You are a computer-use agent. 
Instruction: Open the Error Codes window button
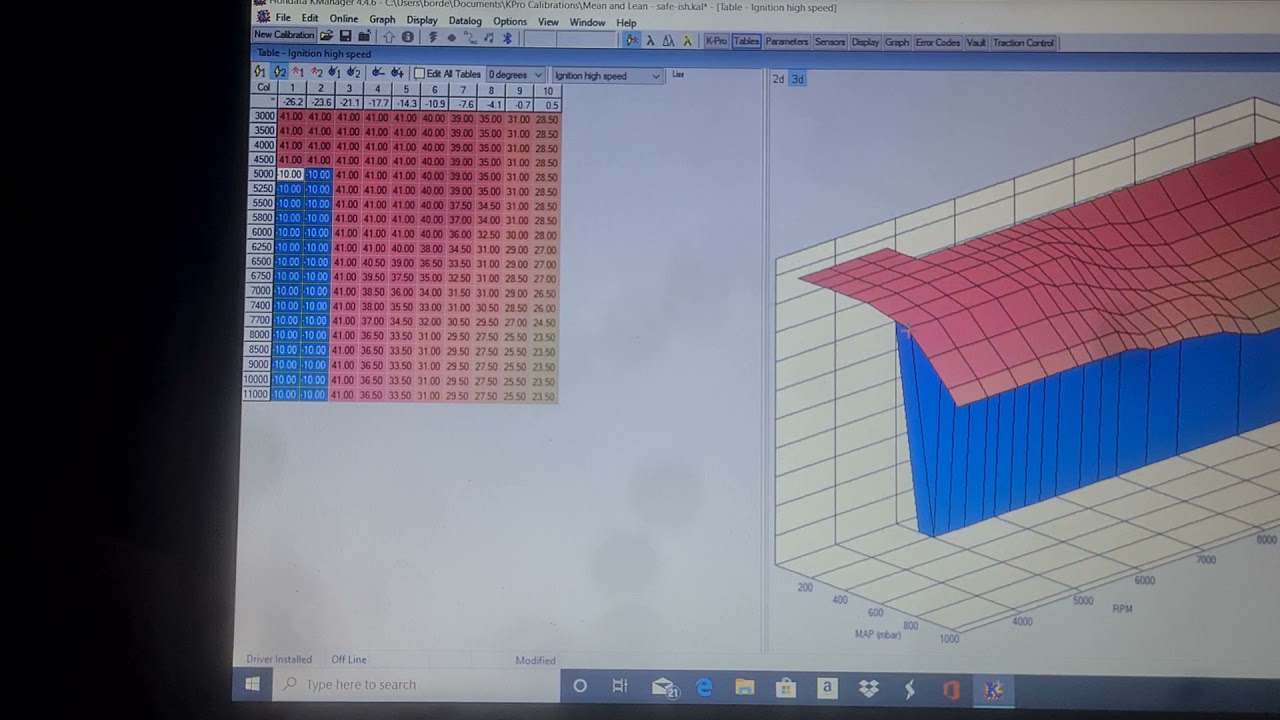point(938,43)
